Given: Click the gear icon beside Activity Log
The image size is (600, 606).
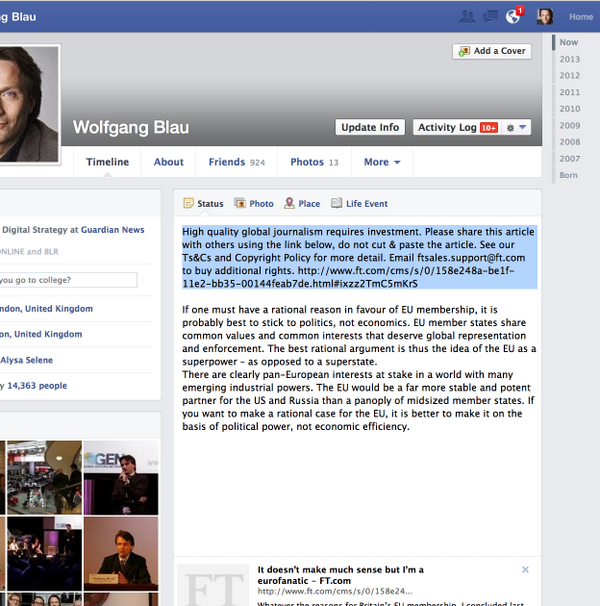Looking at the screenshot, I should [x=510, y=128].
